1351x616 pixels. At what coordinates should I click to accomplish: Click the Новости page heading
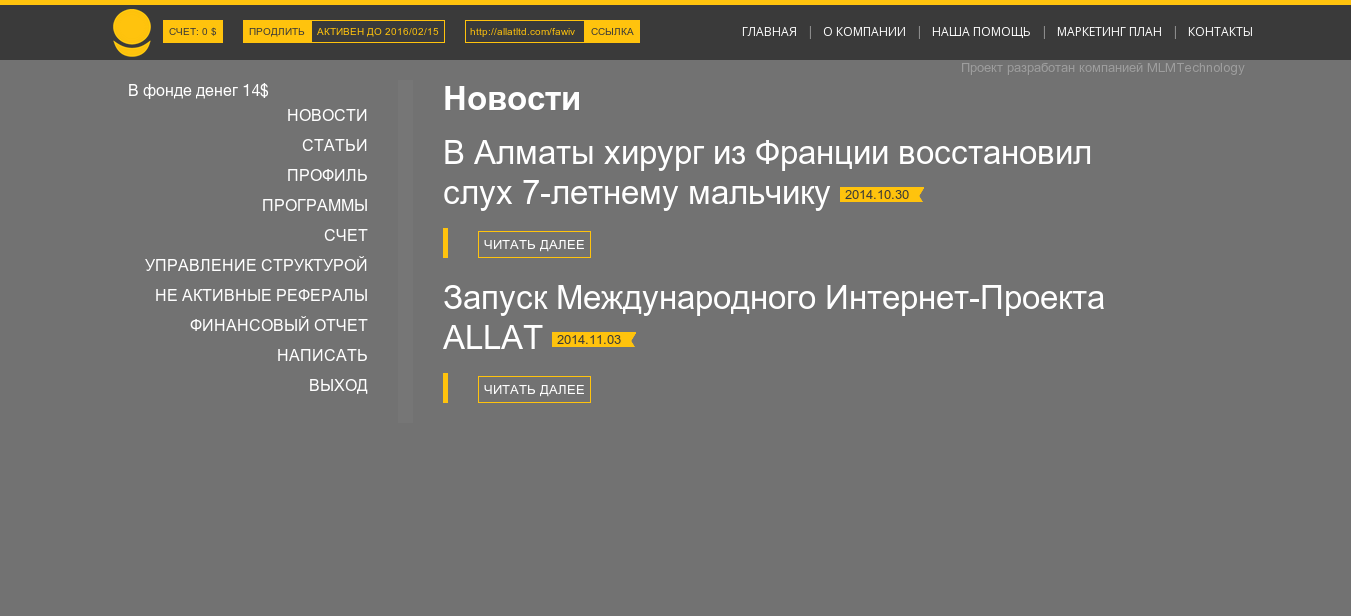click(x=512, y=99)
